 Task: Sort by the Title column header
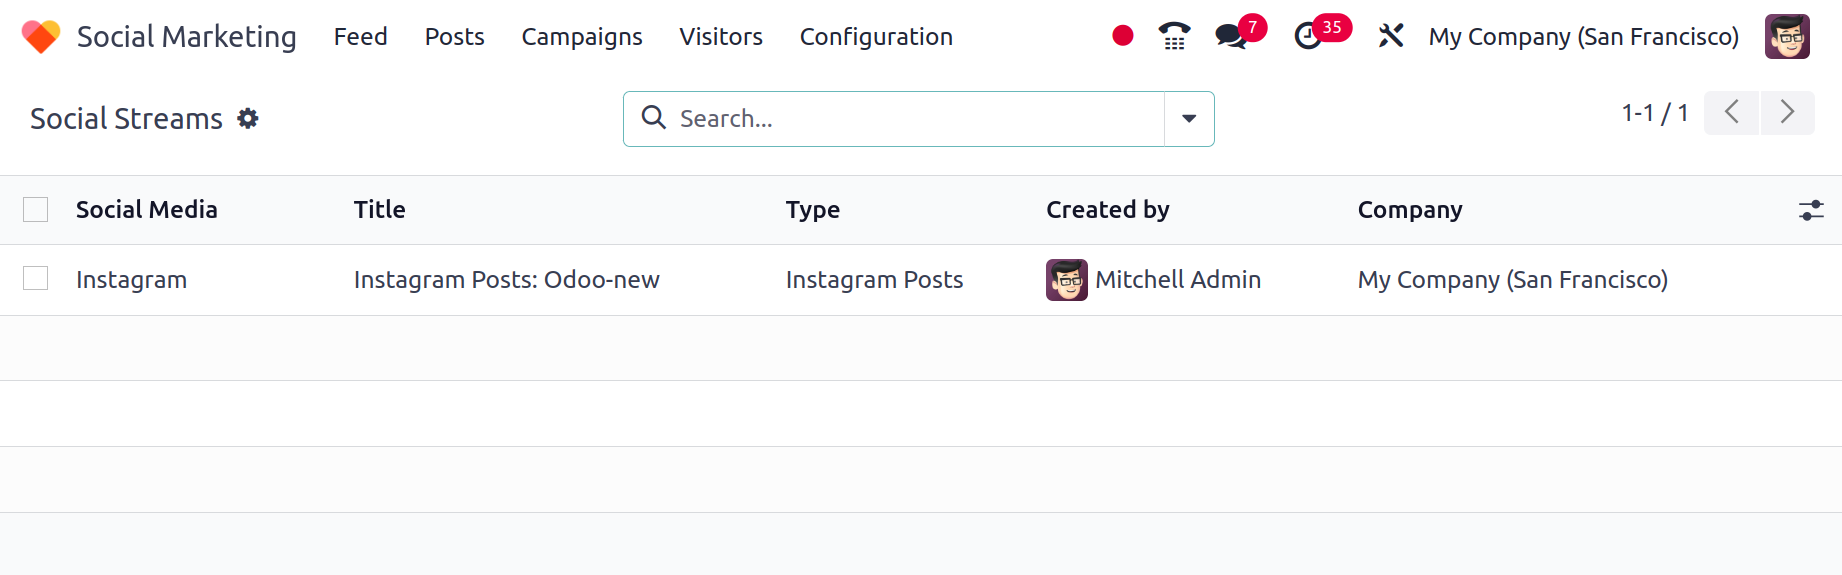pyautogui.click(x=379, y=210)
